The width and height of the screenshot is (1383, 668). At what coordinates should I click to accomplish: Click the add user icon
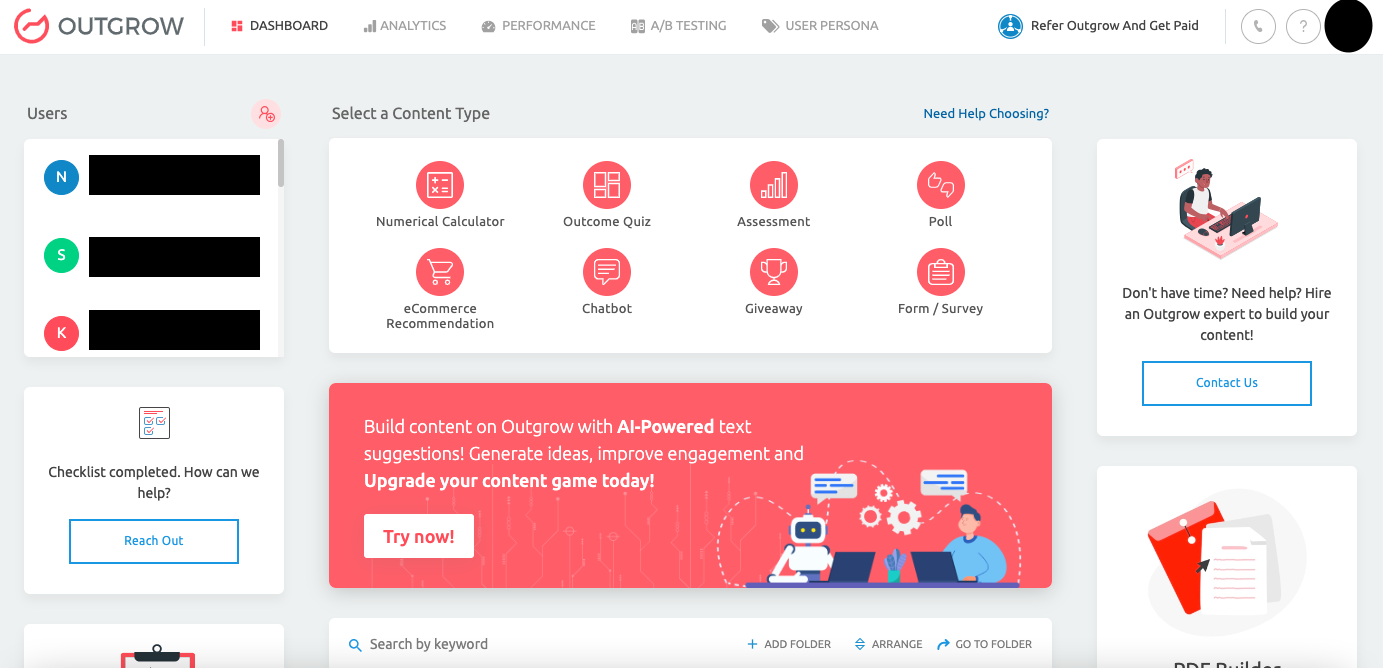(266, 114)
